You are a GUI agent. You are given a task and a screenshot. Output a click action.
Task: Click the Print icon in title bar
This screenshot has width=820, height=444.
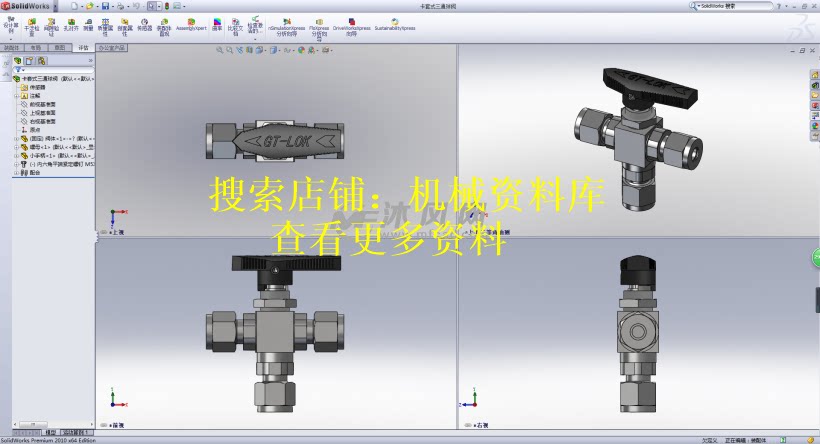120,6
